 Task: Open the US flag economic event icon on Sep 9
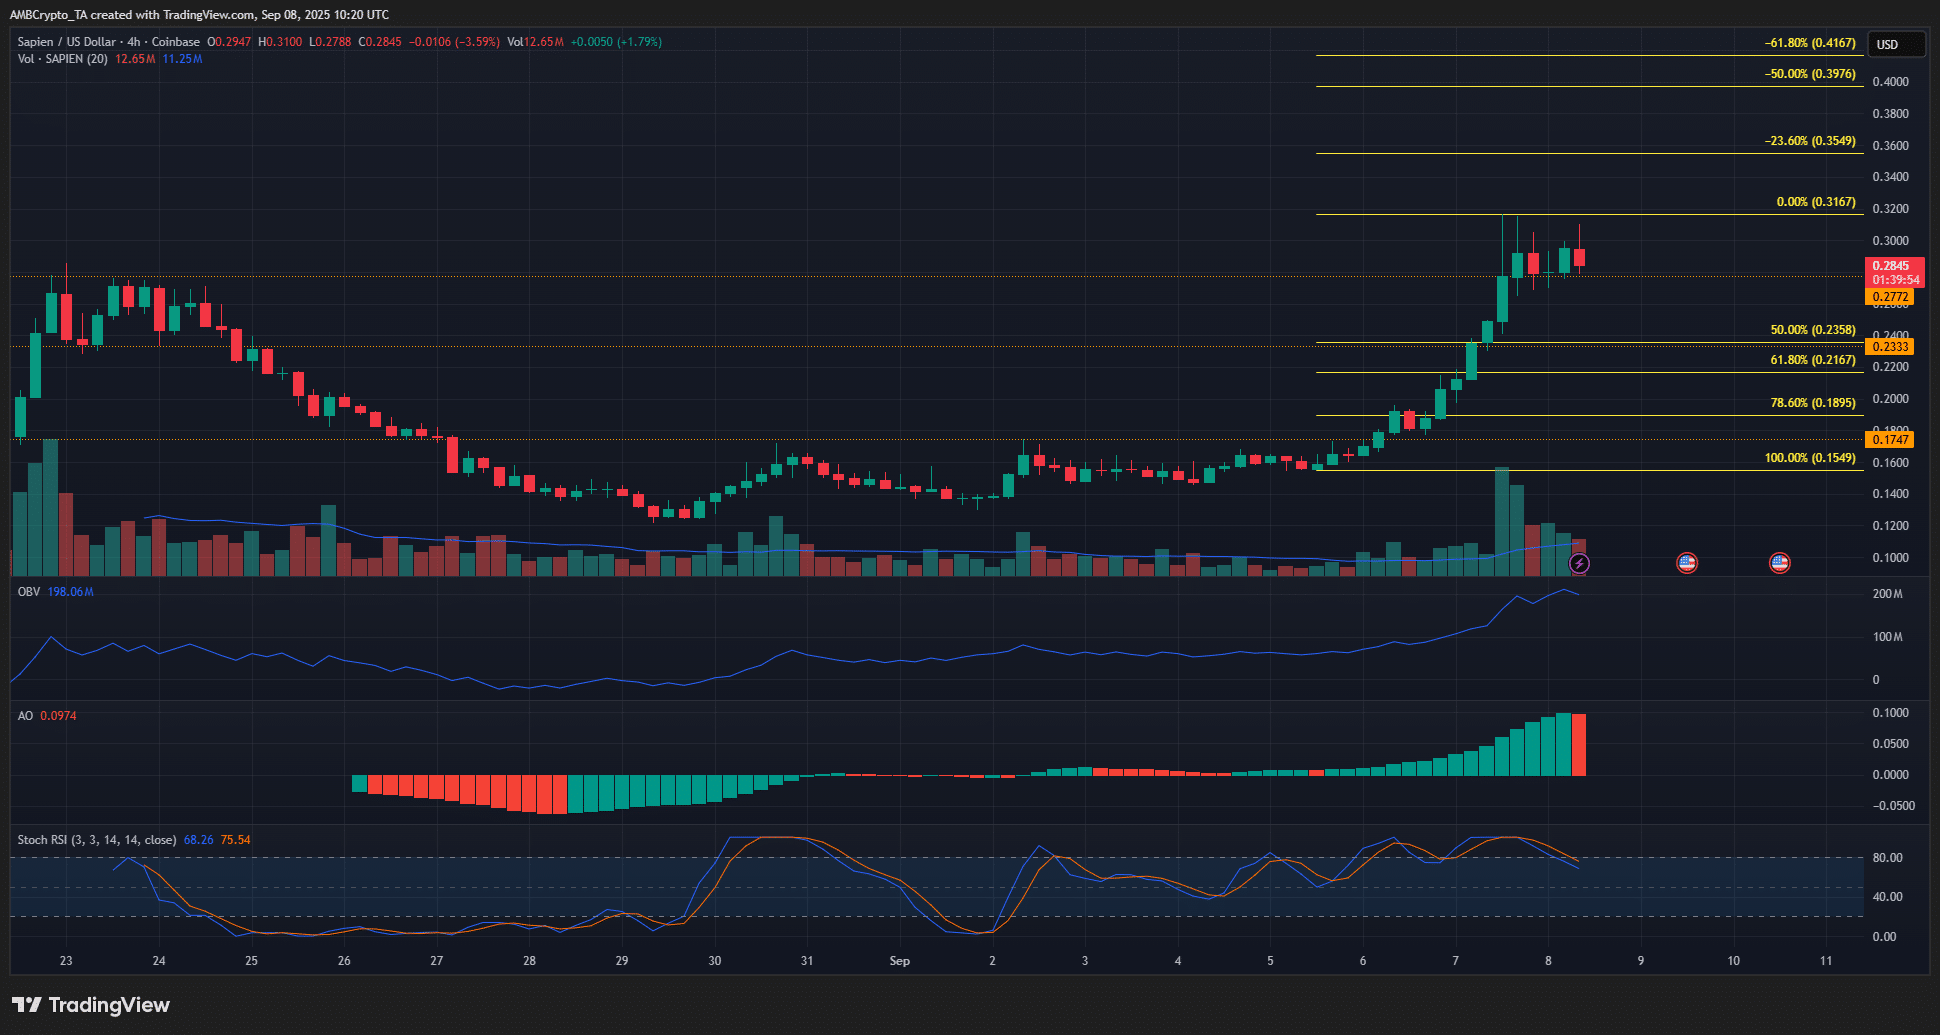pos(1686,563)
